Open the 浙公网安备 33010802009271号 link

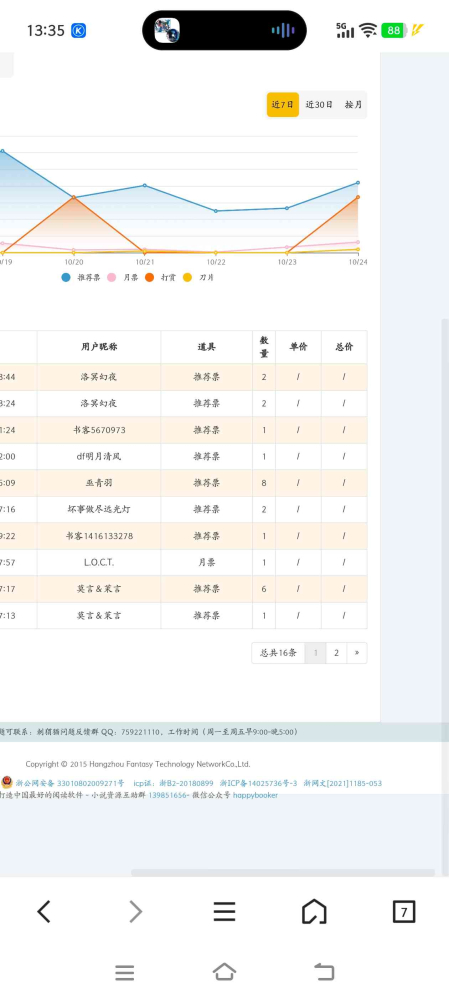[70, 783]
